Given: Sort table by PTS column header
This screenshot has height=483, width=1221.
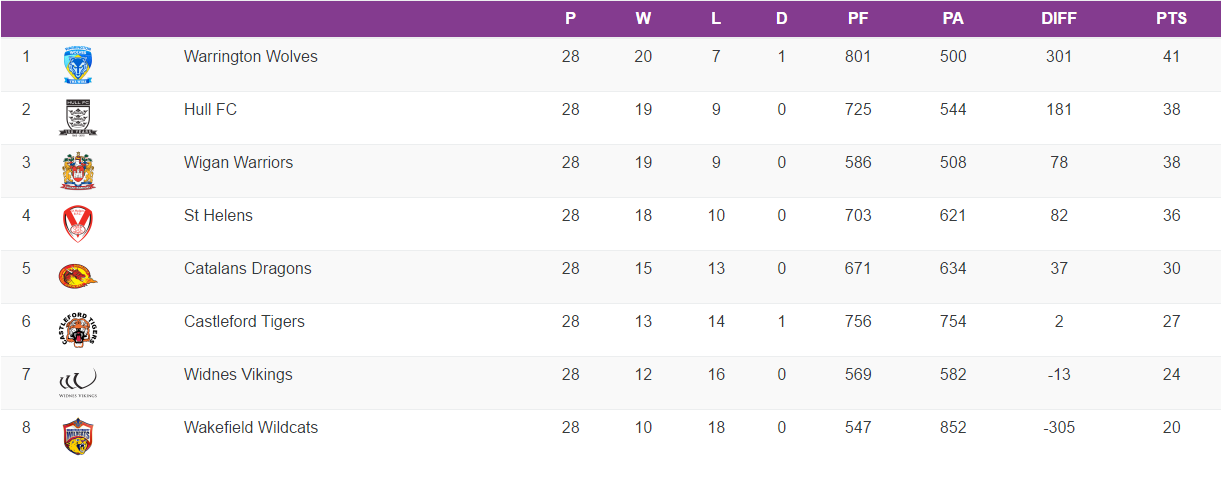Looking at the screenshot, I should pos(1171,18).
